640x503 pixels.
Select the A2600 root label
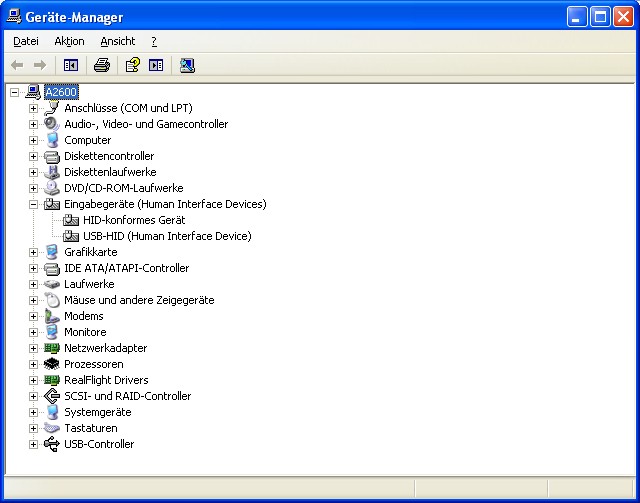pyautogui.click(x=61, y=92)
